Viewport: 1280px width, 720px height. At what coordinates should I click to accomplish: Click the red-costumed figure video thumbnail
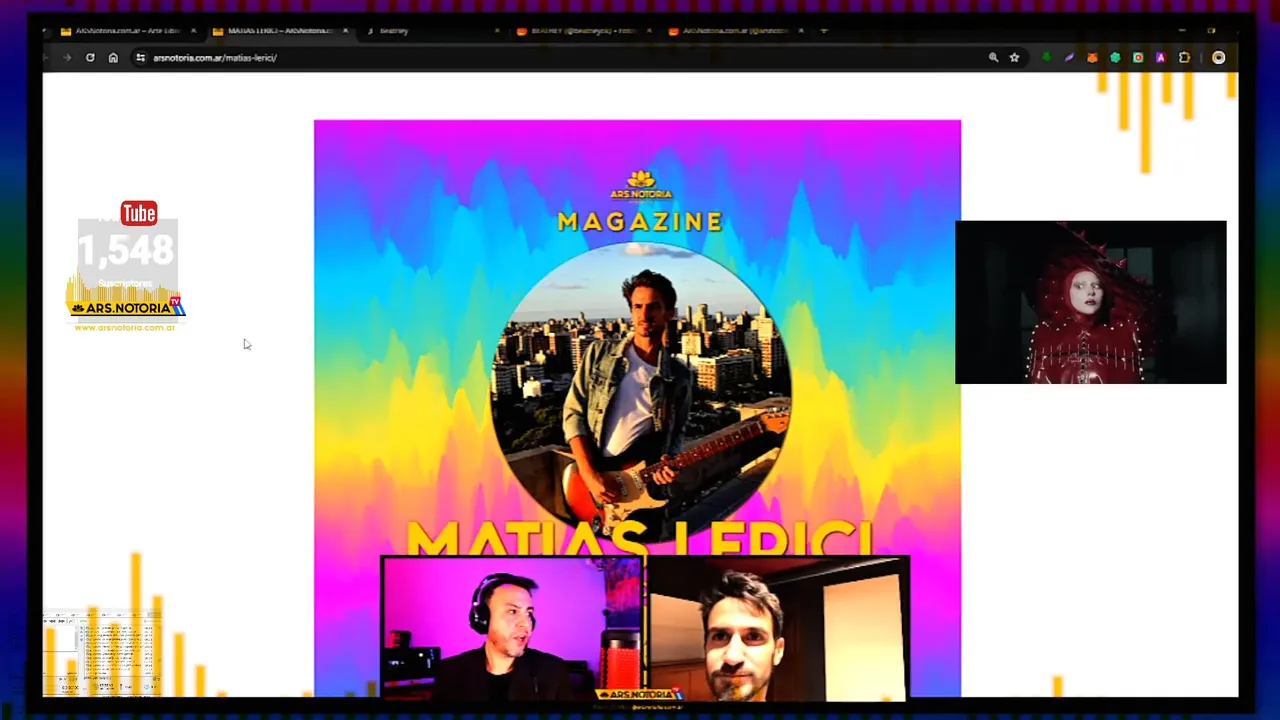[1090, 302]
